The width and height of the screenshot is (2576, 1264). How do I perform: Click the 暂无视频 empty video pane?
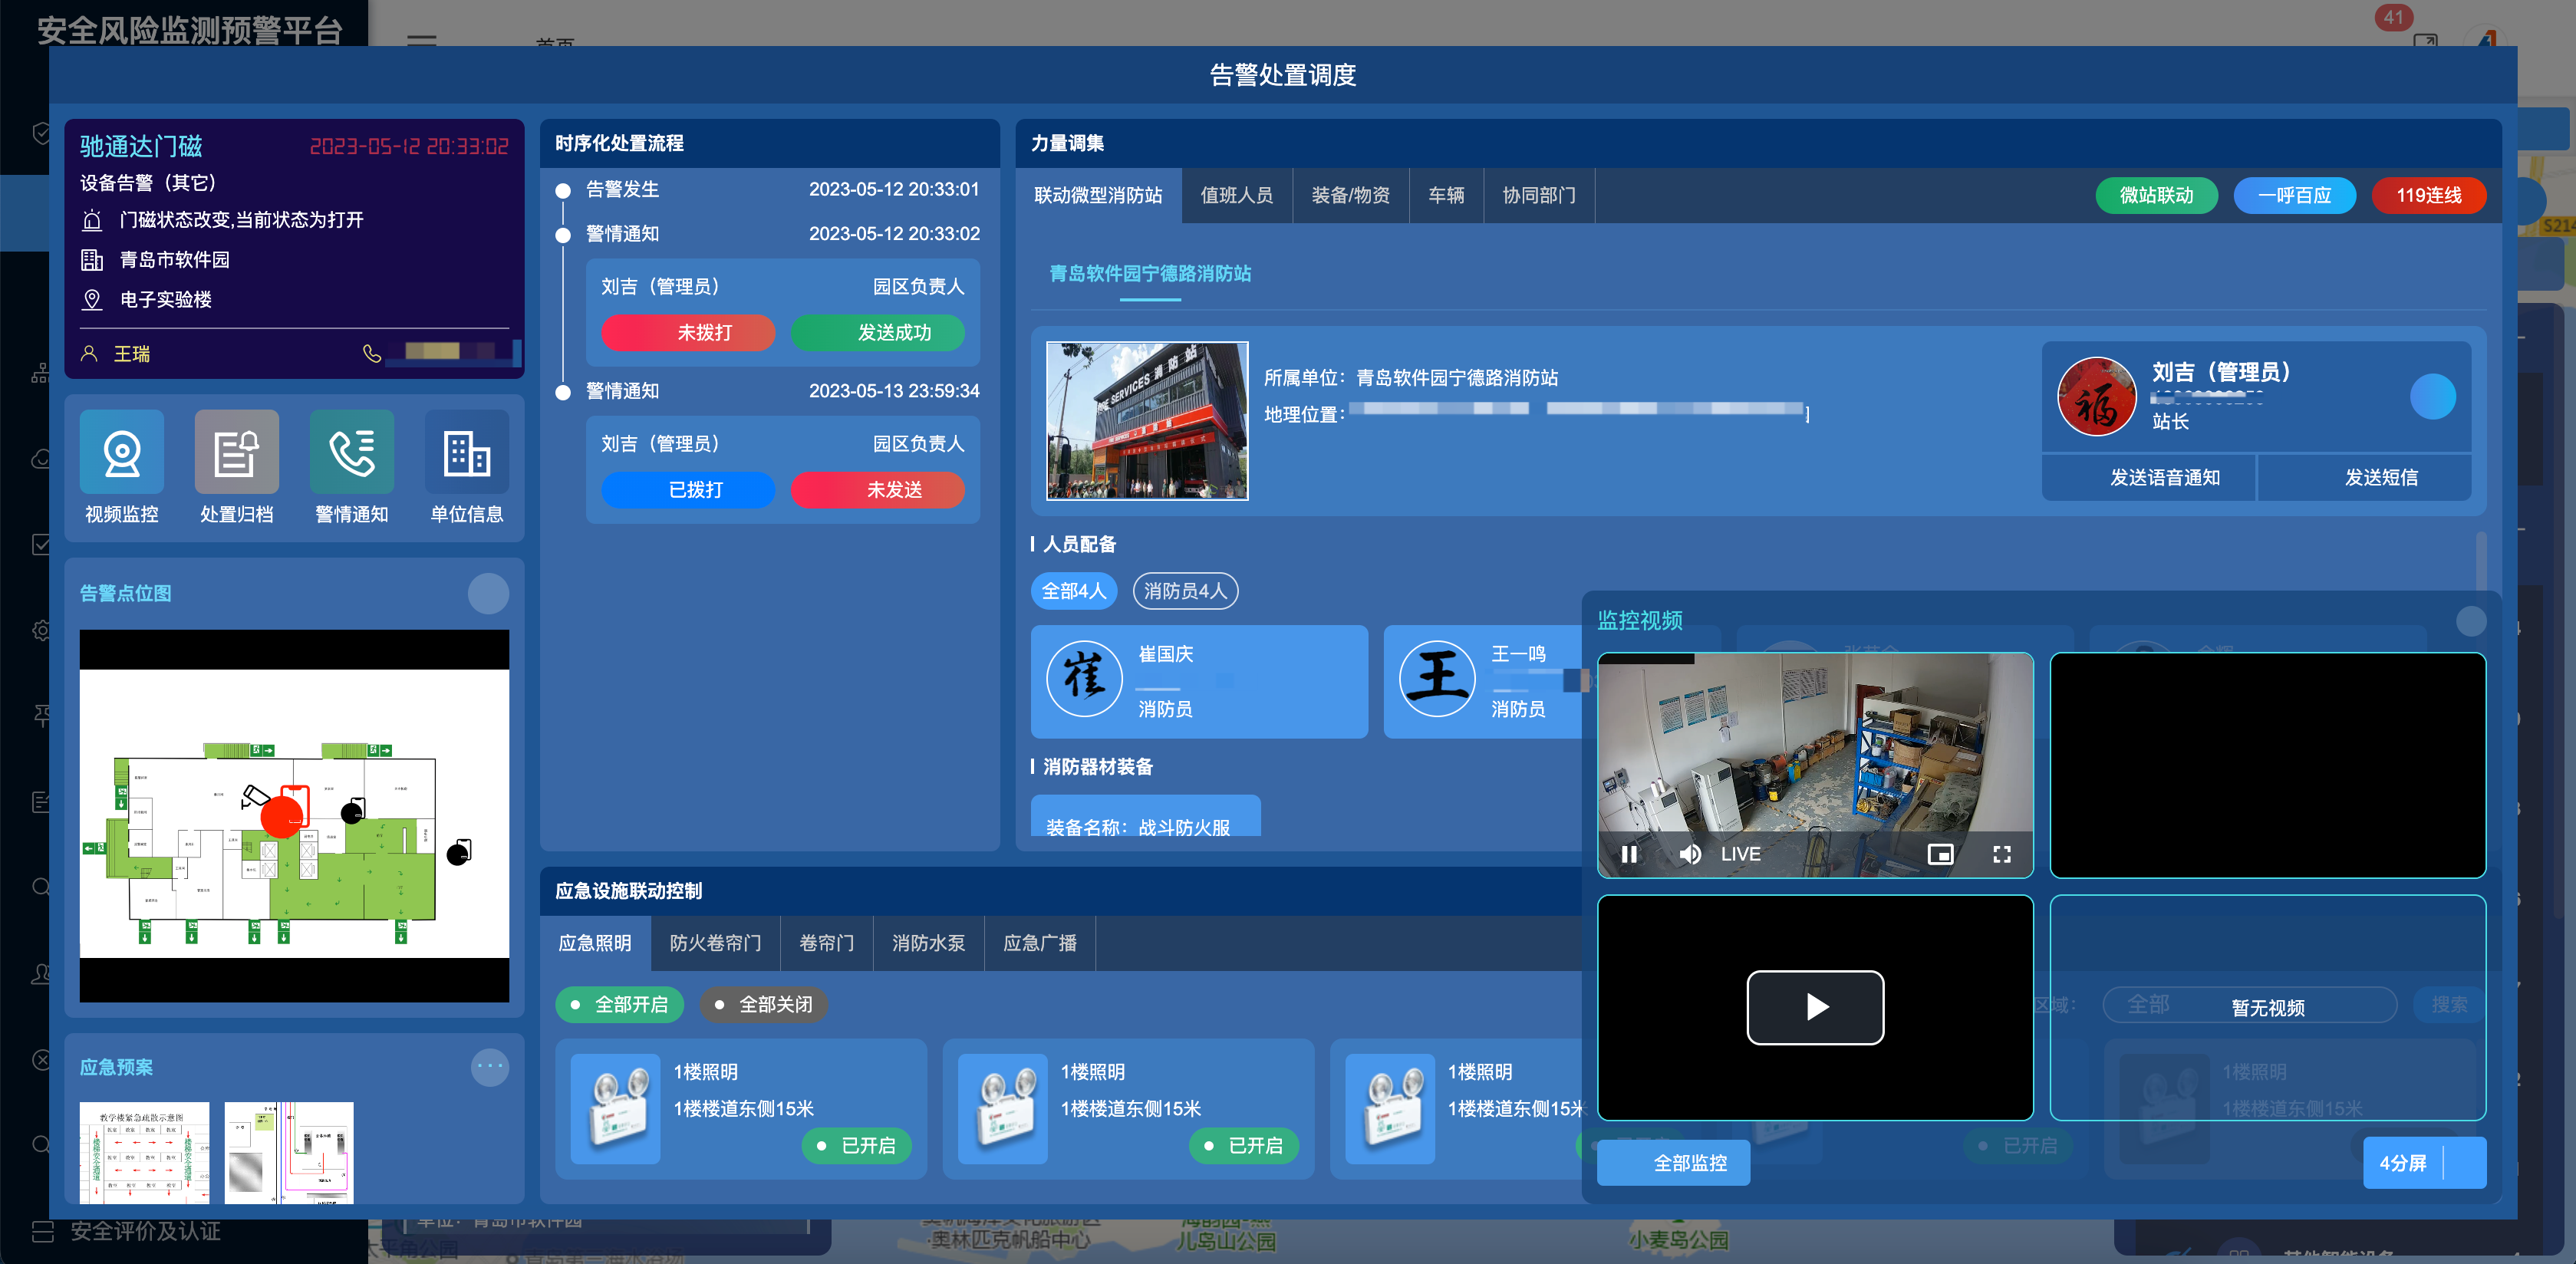pyautogui.click(x=2267, y=1007)
